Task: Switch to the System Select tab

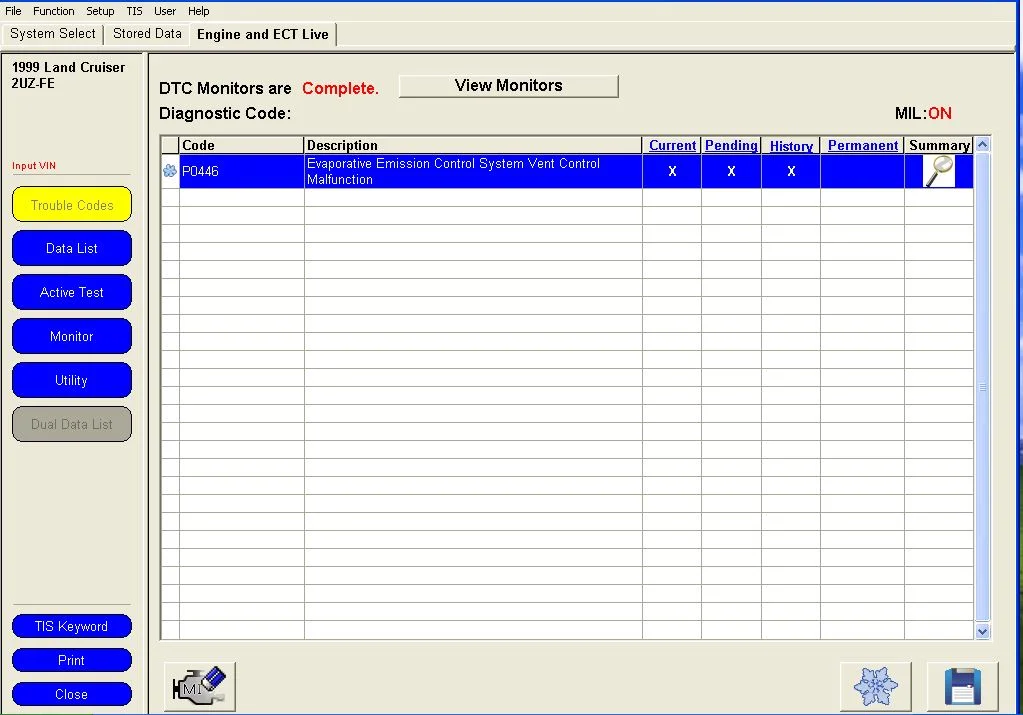Action: pyautogui.click(x=53, y=33)
